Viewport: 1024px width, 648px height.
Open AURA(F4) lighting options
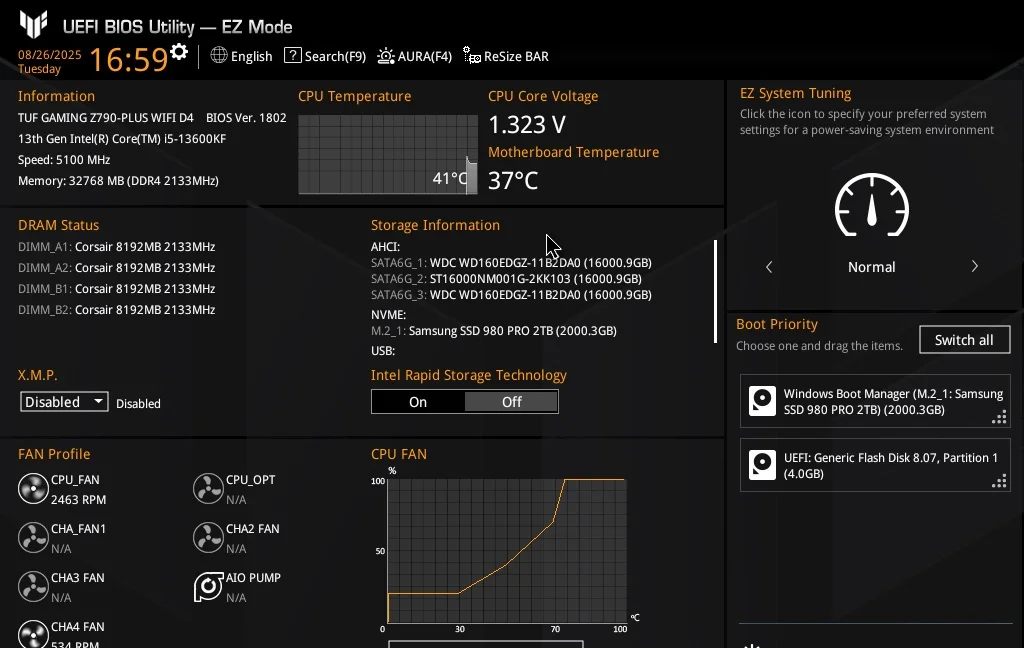coord(415,56)
